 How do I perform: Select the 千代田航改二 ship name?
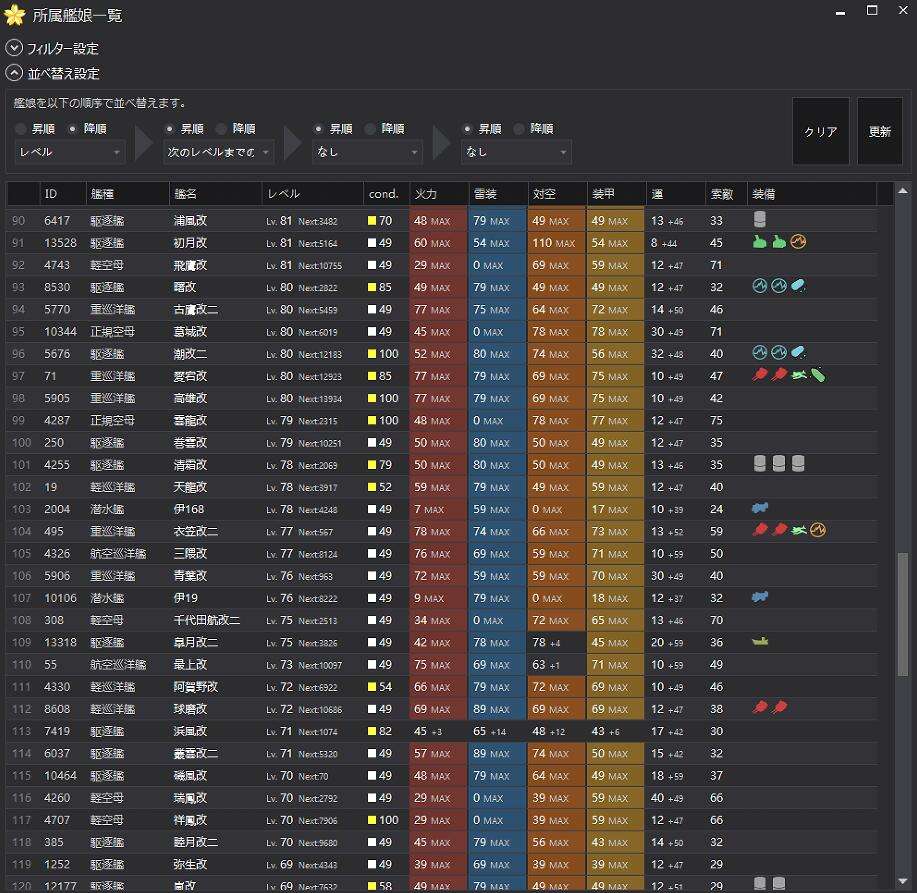click(x=206, y=620)
